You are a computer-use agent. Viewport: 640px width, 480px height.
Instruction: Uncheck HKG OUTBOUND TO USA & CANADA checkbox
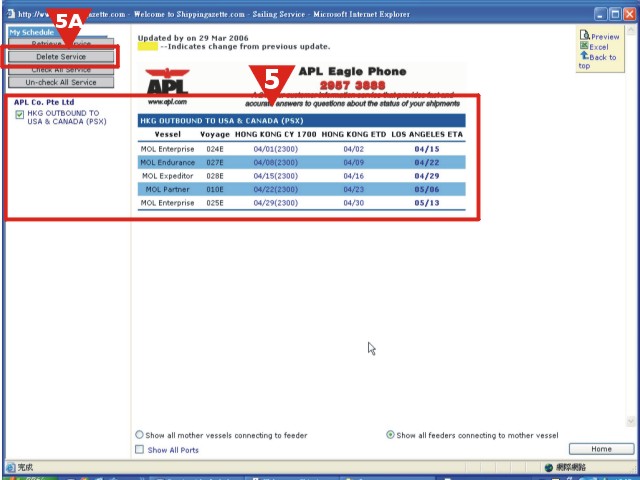tap(20, 115)
